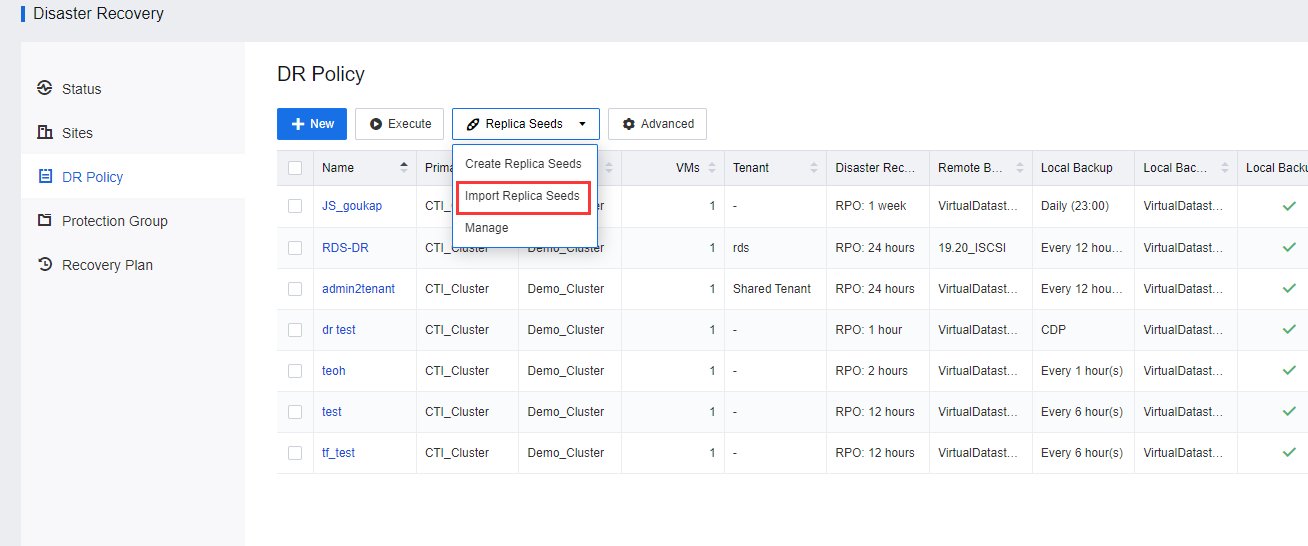The height and width of the screenshot is (546, 1308).
Task: Click the Sites building icon
Action: click(x=44, y=132)
